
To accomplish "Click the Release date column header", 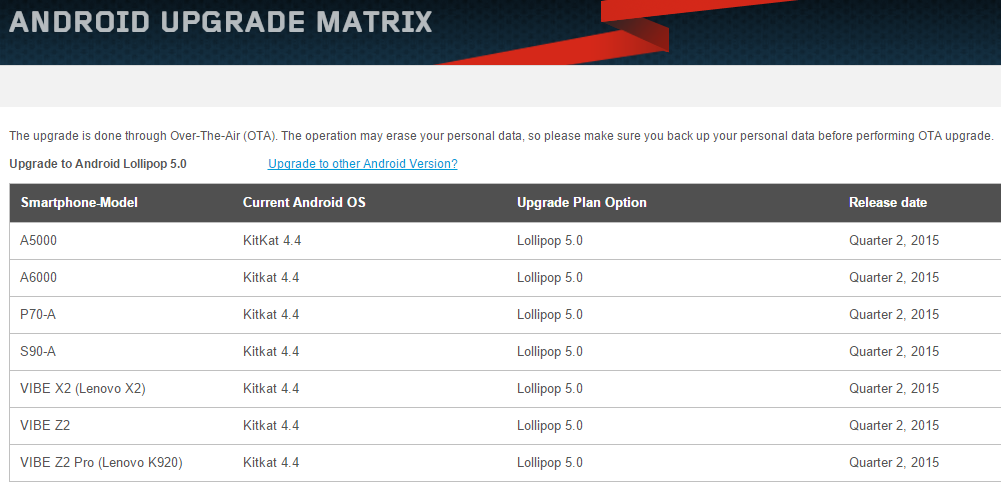I will pyautogui.click(x=887, y=202).
